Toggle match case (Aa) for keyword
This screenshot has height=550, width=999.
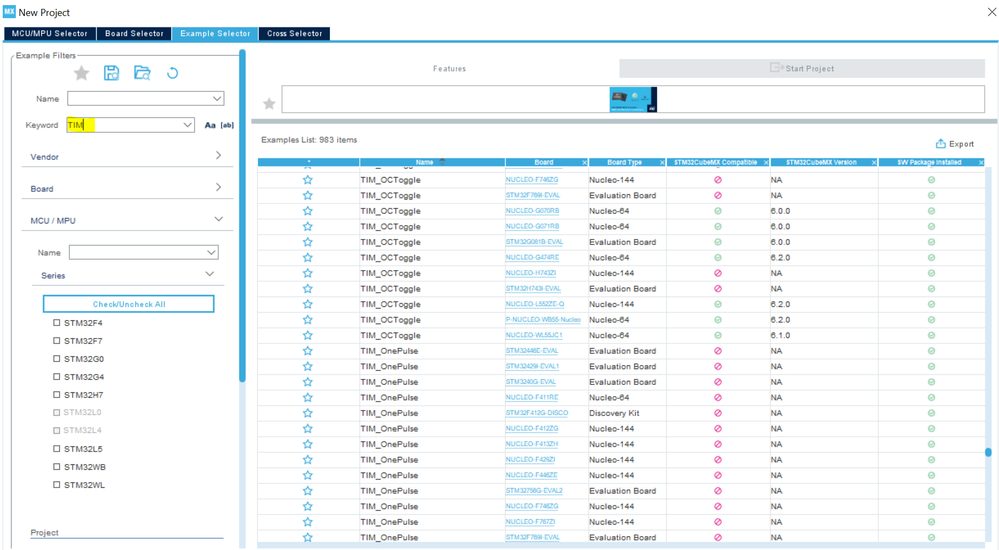(x=210, y=126)
